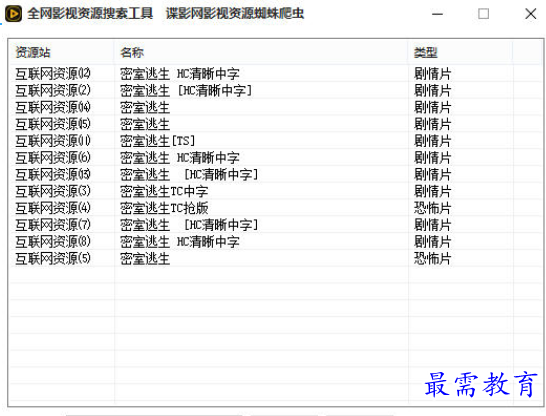Click the 密室逃生TC抢版 name cell

(164, 208)
